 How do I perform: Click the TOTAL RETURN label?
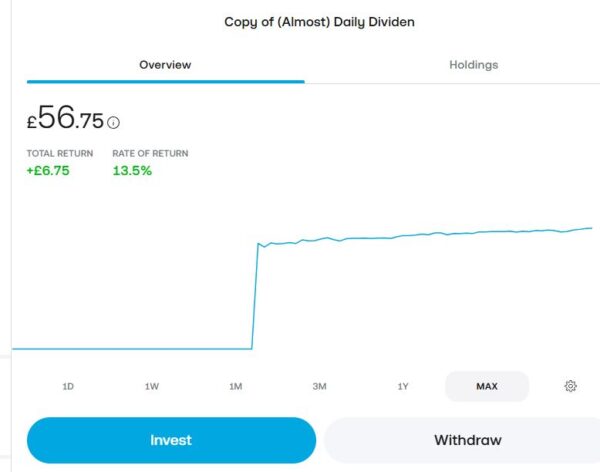[60, 153]
